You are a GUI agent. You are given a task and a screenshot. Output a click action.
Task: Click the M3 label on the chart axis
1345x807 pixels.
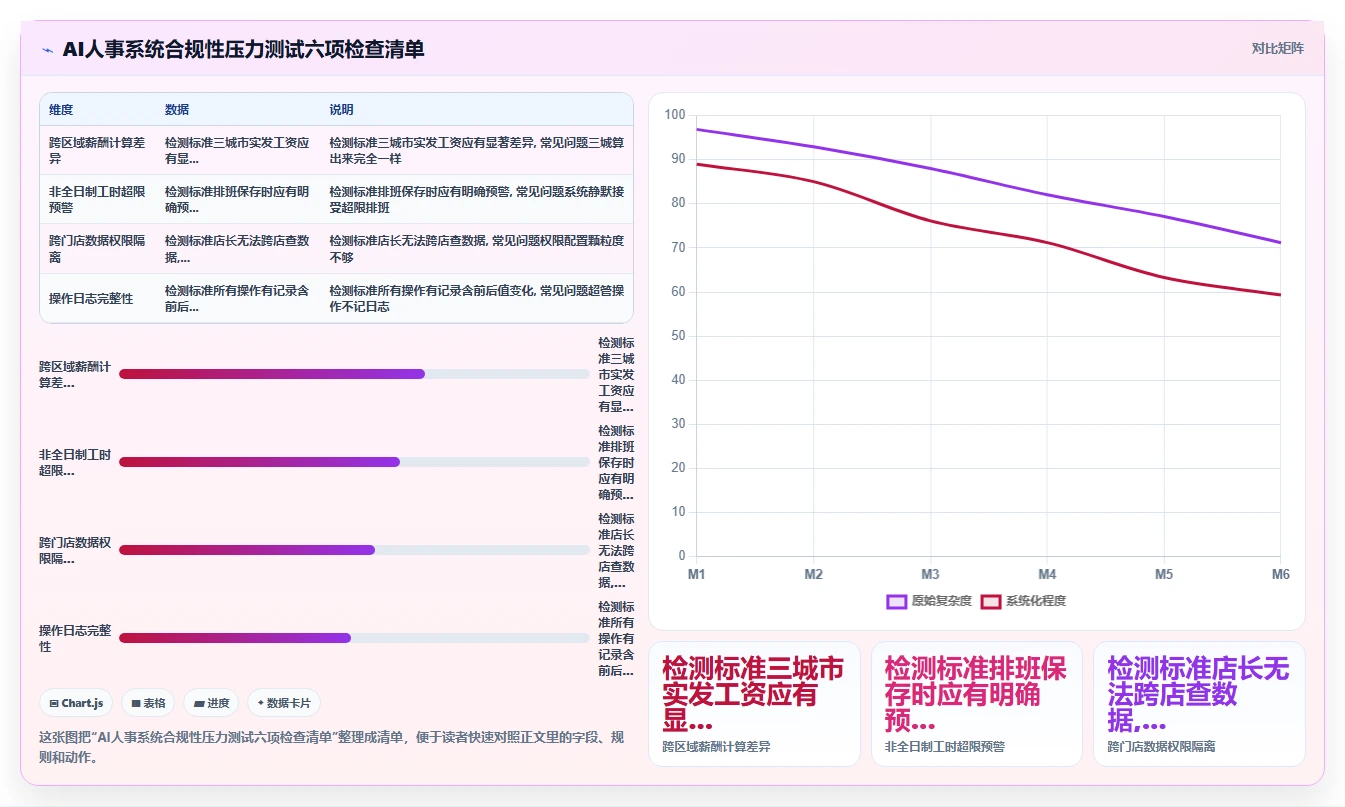point(930,575)
